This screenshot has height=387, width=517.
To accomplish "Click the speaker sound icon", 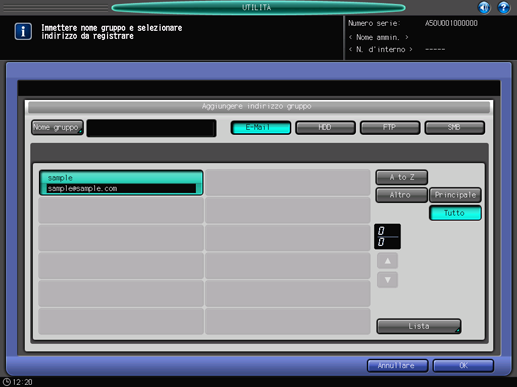I will [x=484, y=7].
